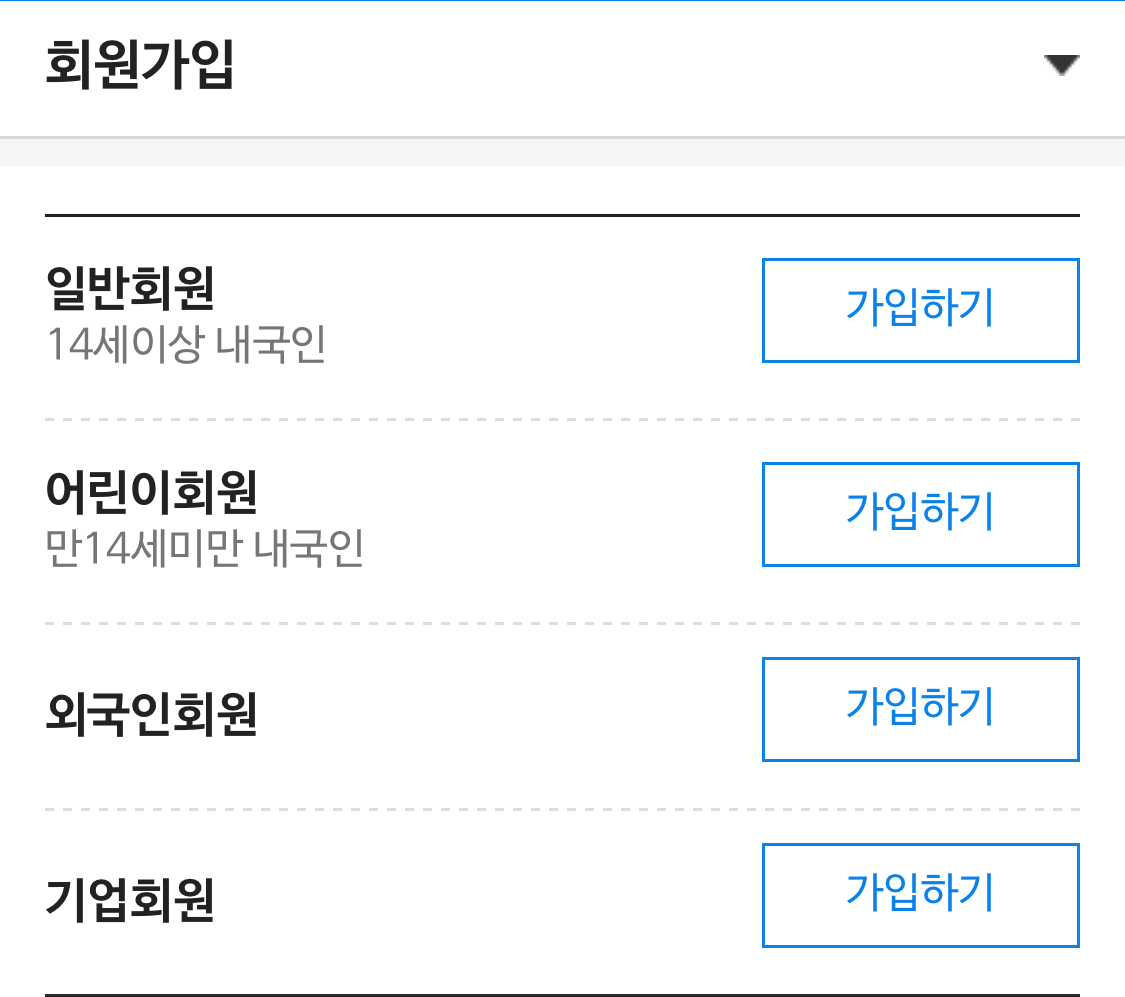Click the 일반회원 member type label
This screenshot has width=1125, height=997.
tap(133, 290)
